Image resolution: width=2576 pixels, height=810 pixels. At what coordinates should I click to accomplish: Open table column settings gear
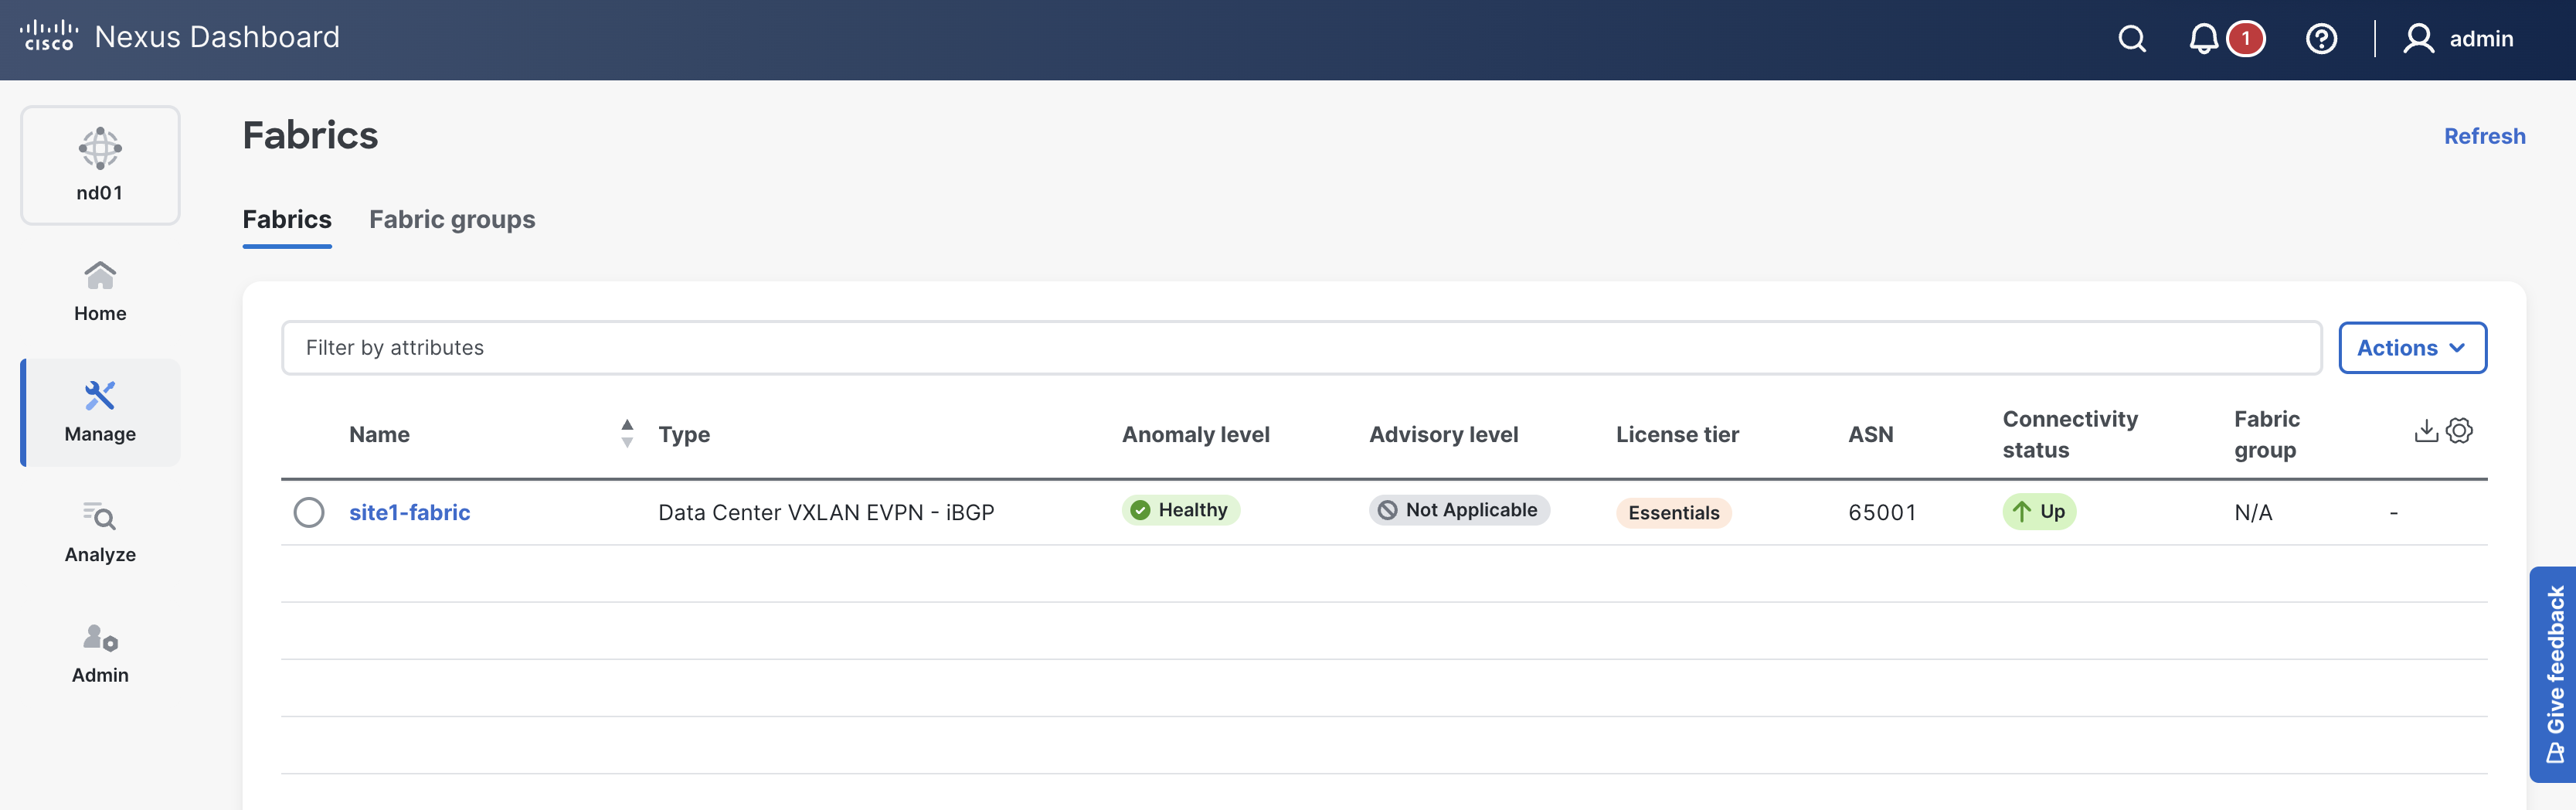pos(2459,431)
